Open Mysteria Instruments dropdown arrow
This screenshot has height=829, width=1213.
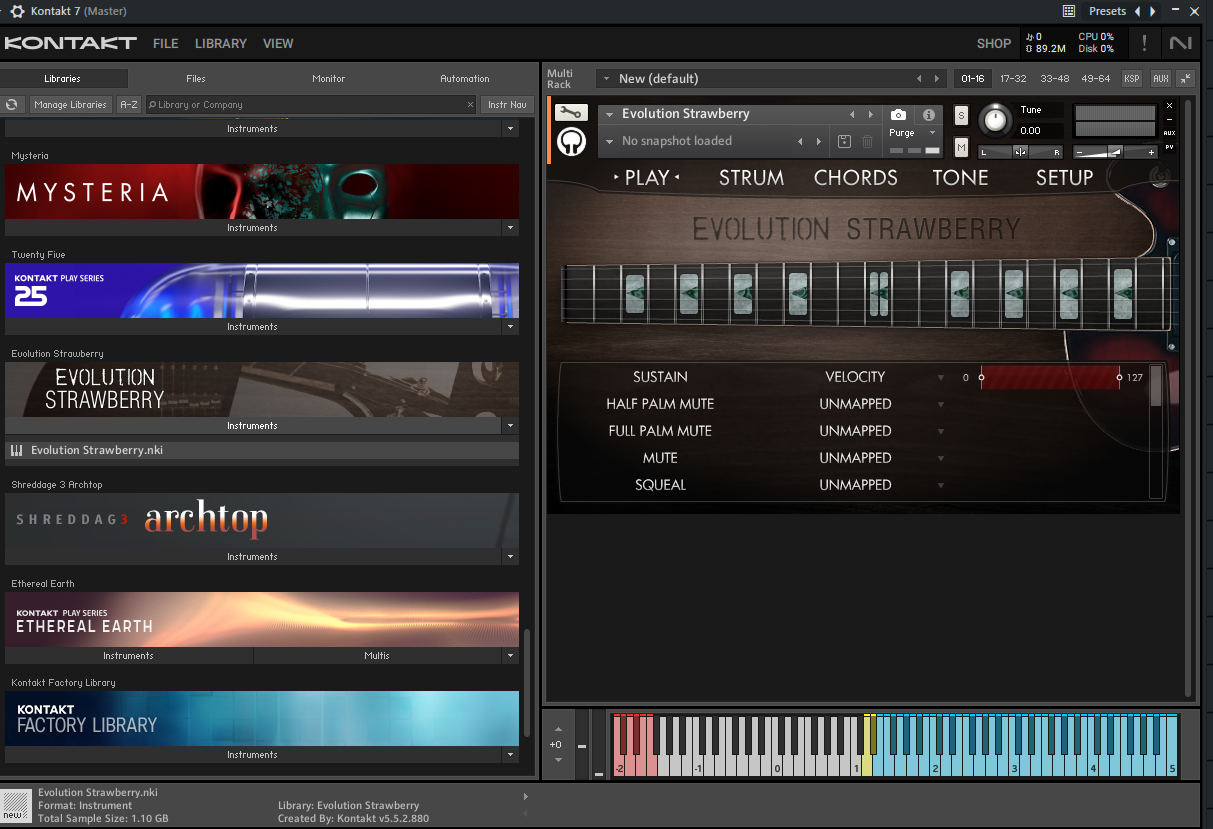click(510, 228)
